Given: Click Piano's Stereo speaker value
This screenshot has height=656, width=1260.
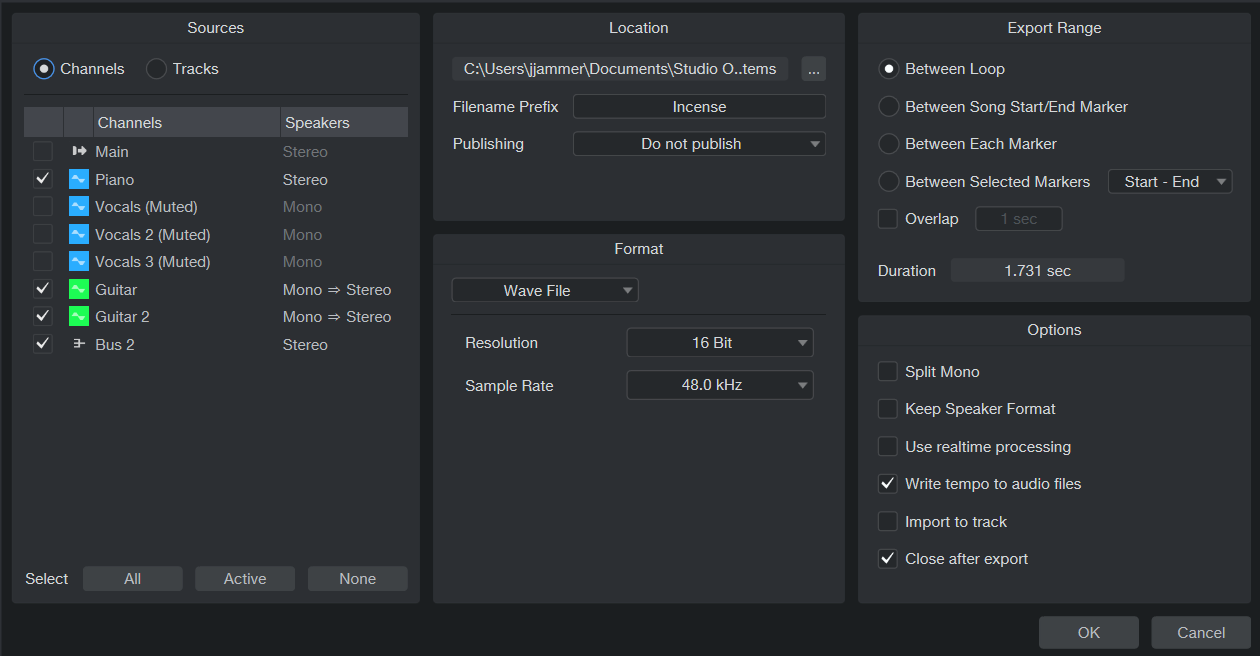Looking at the screenshot, I should pyautogui.click(x=305, y=180).
